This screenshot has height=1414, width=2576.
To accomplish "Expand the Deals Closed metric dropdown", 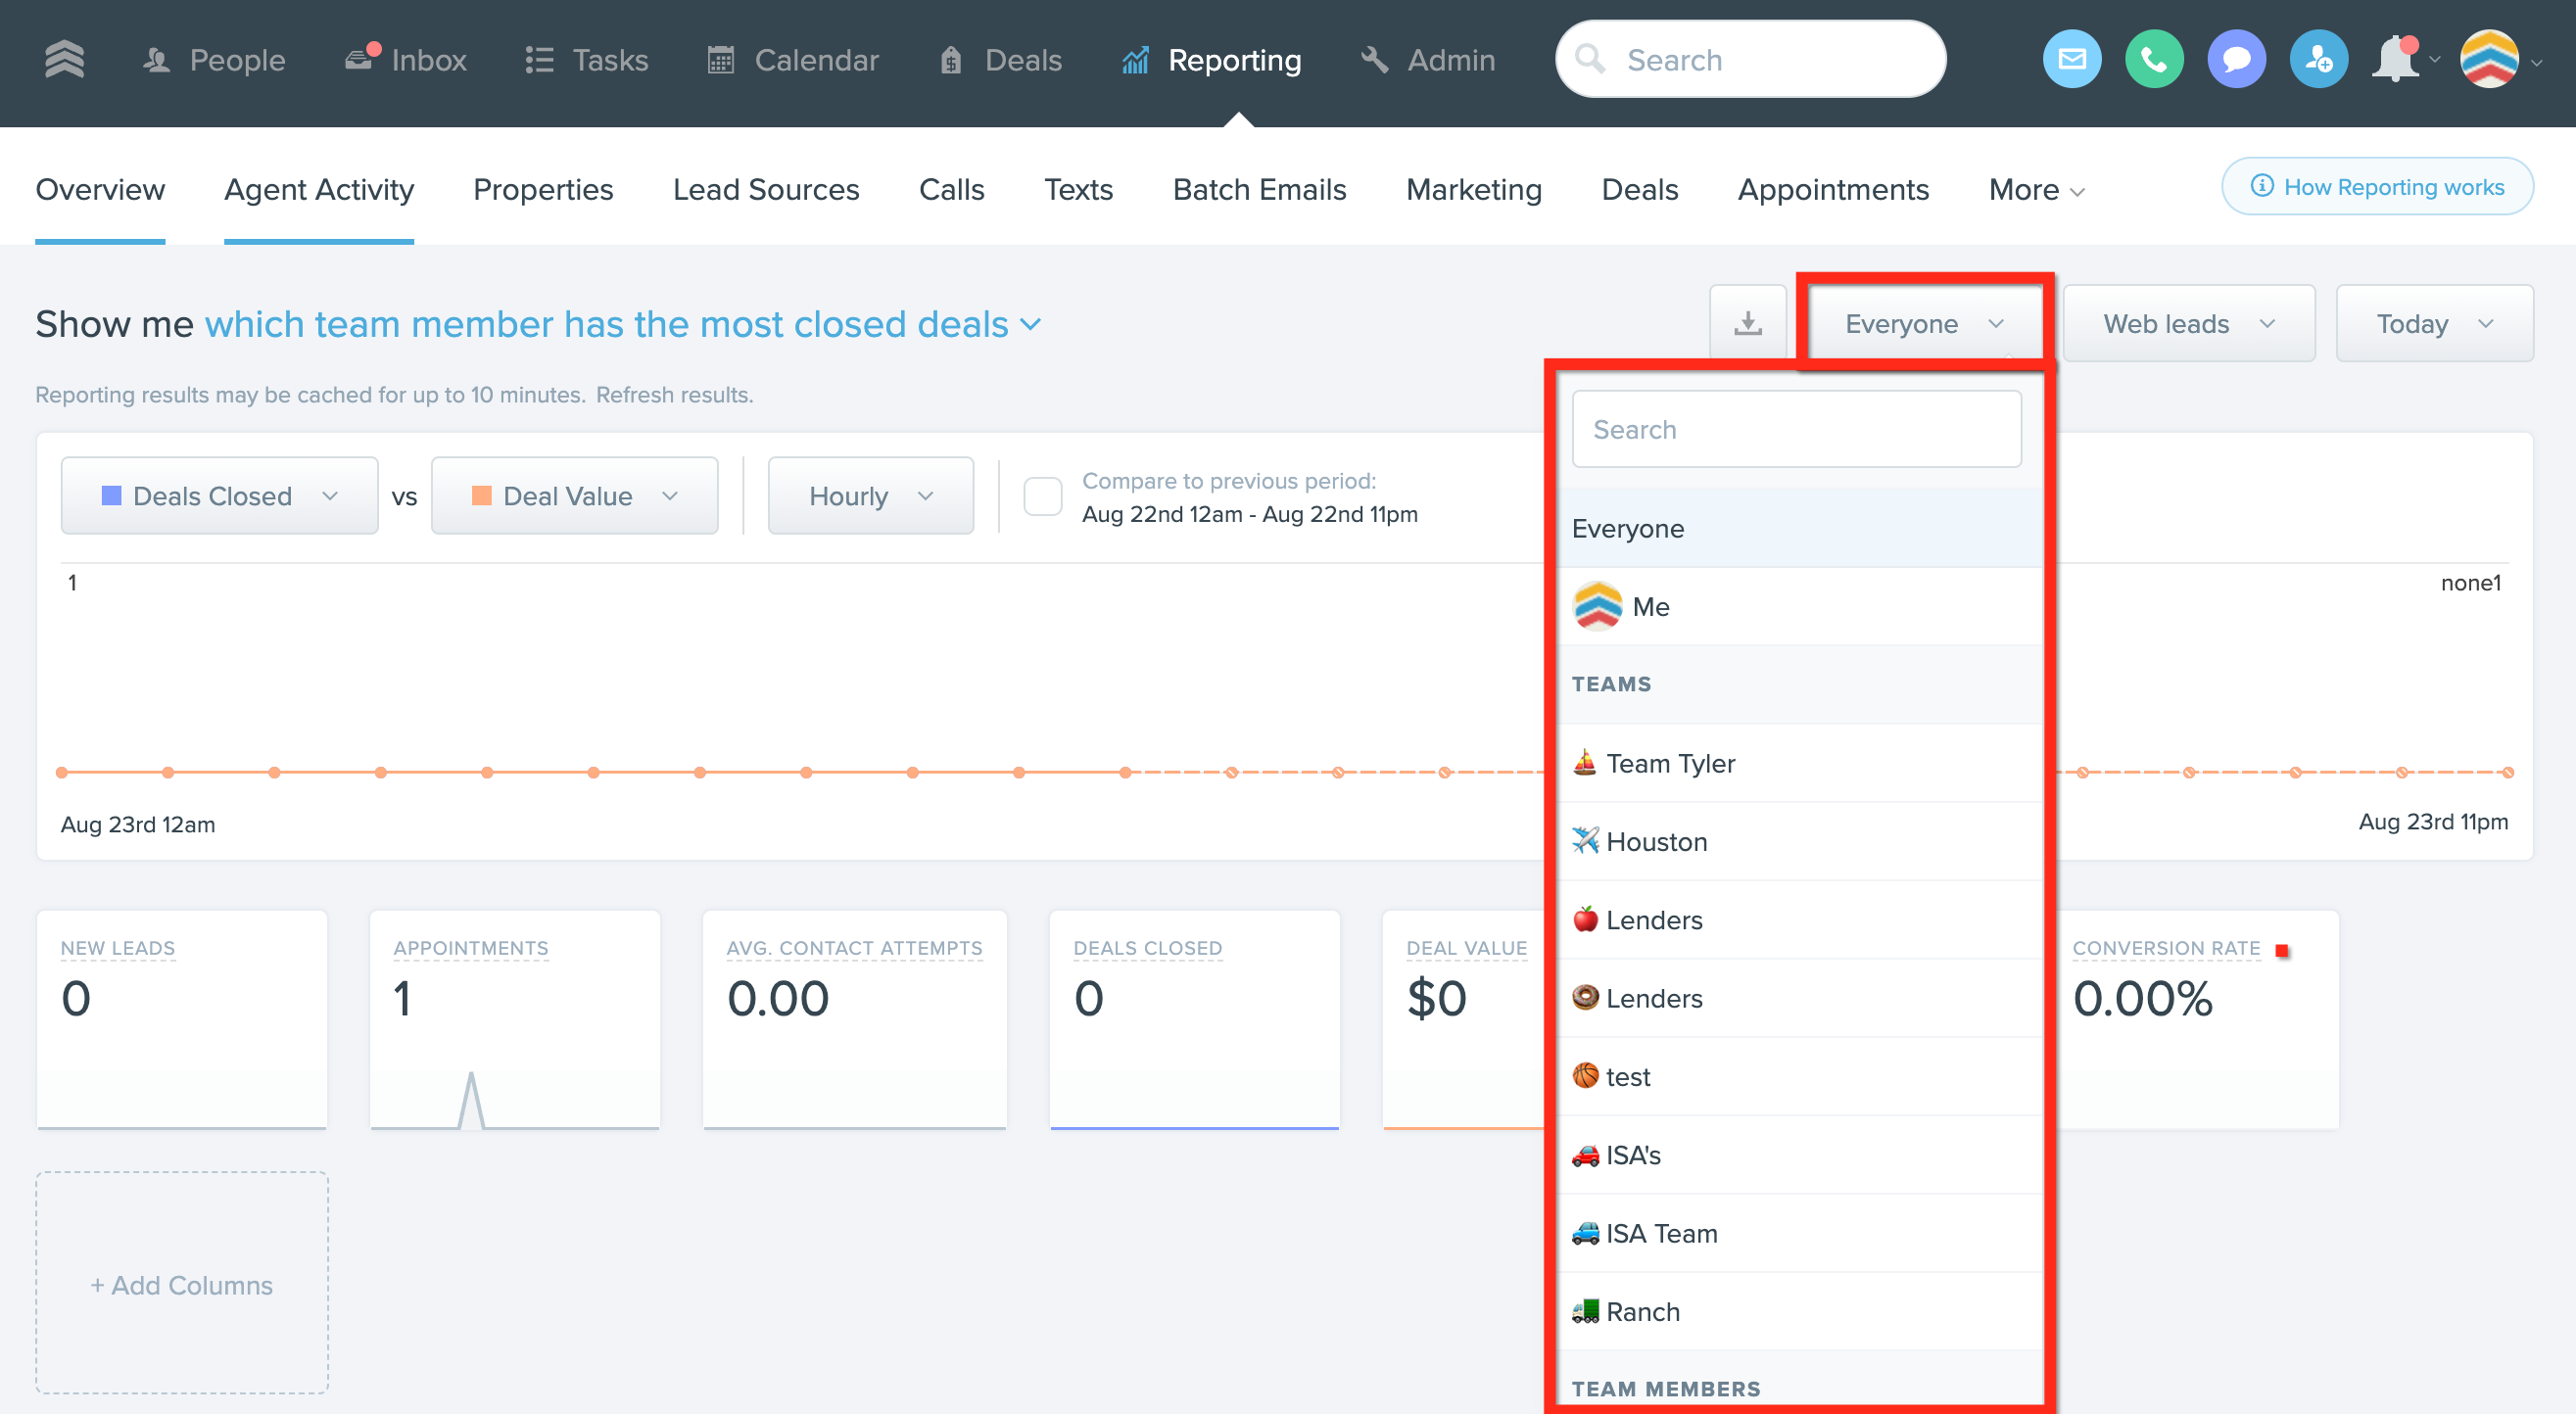I will click(219, 496).
